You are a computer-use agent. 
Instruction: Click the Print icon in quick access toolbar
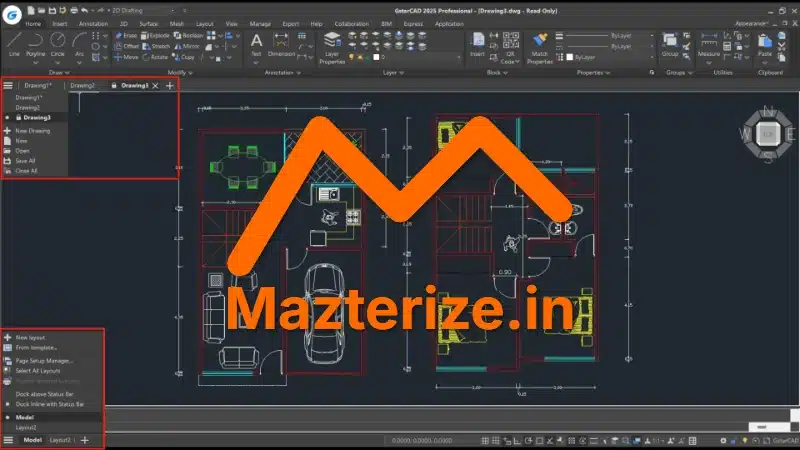click(x=74, y=10)
